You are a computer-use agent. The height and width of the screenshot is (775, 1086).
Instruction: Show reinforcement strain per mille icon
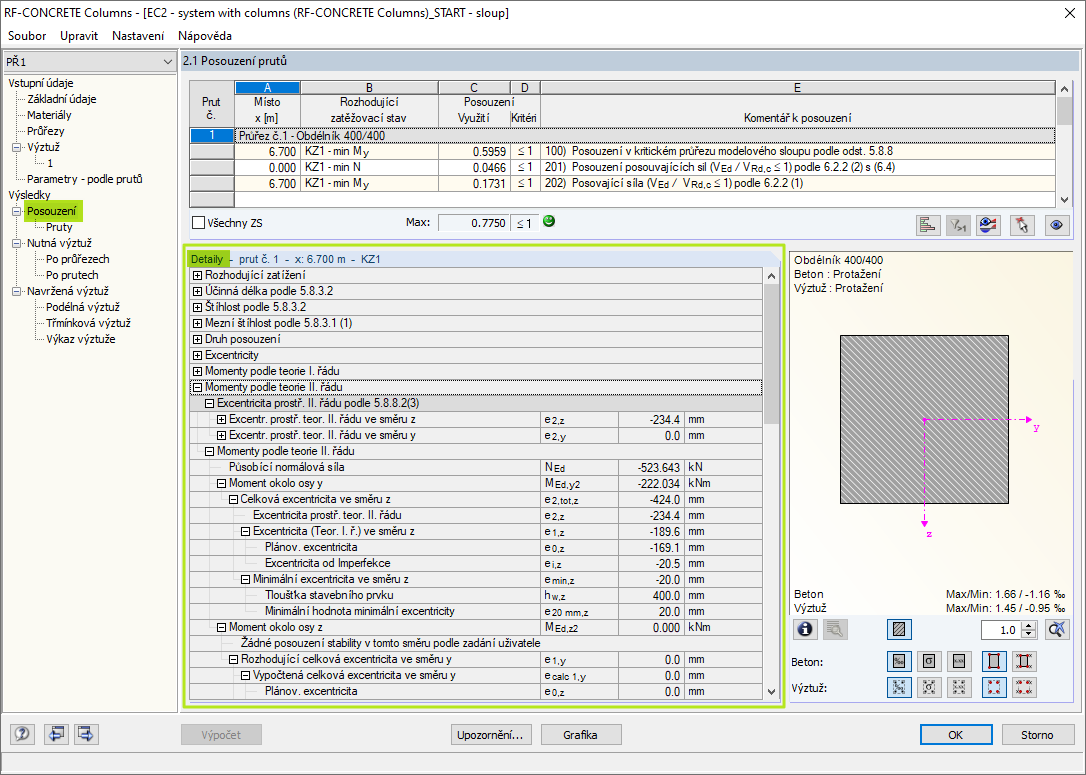pyautogui.click(x=899, y=687)
